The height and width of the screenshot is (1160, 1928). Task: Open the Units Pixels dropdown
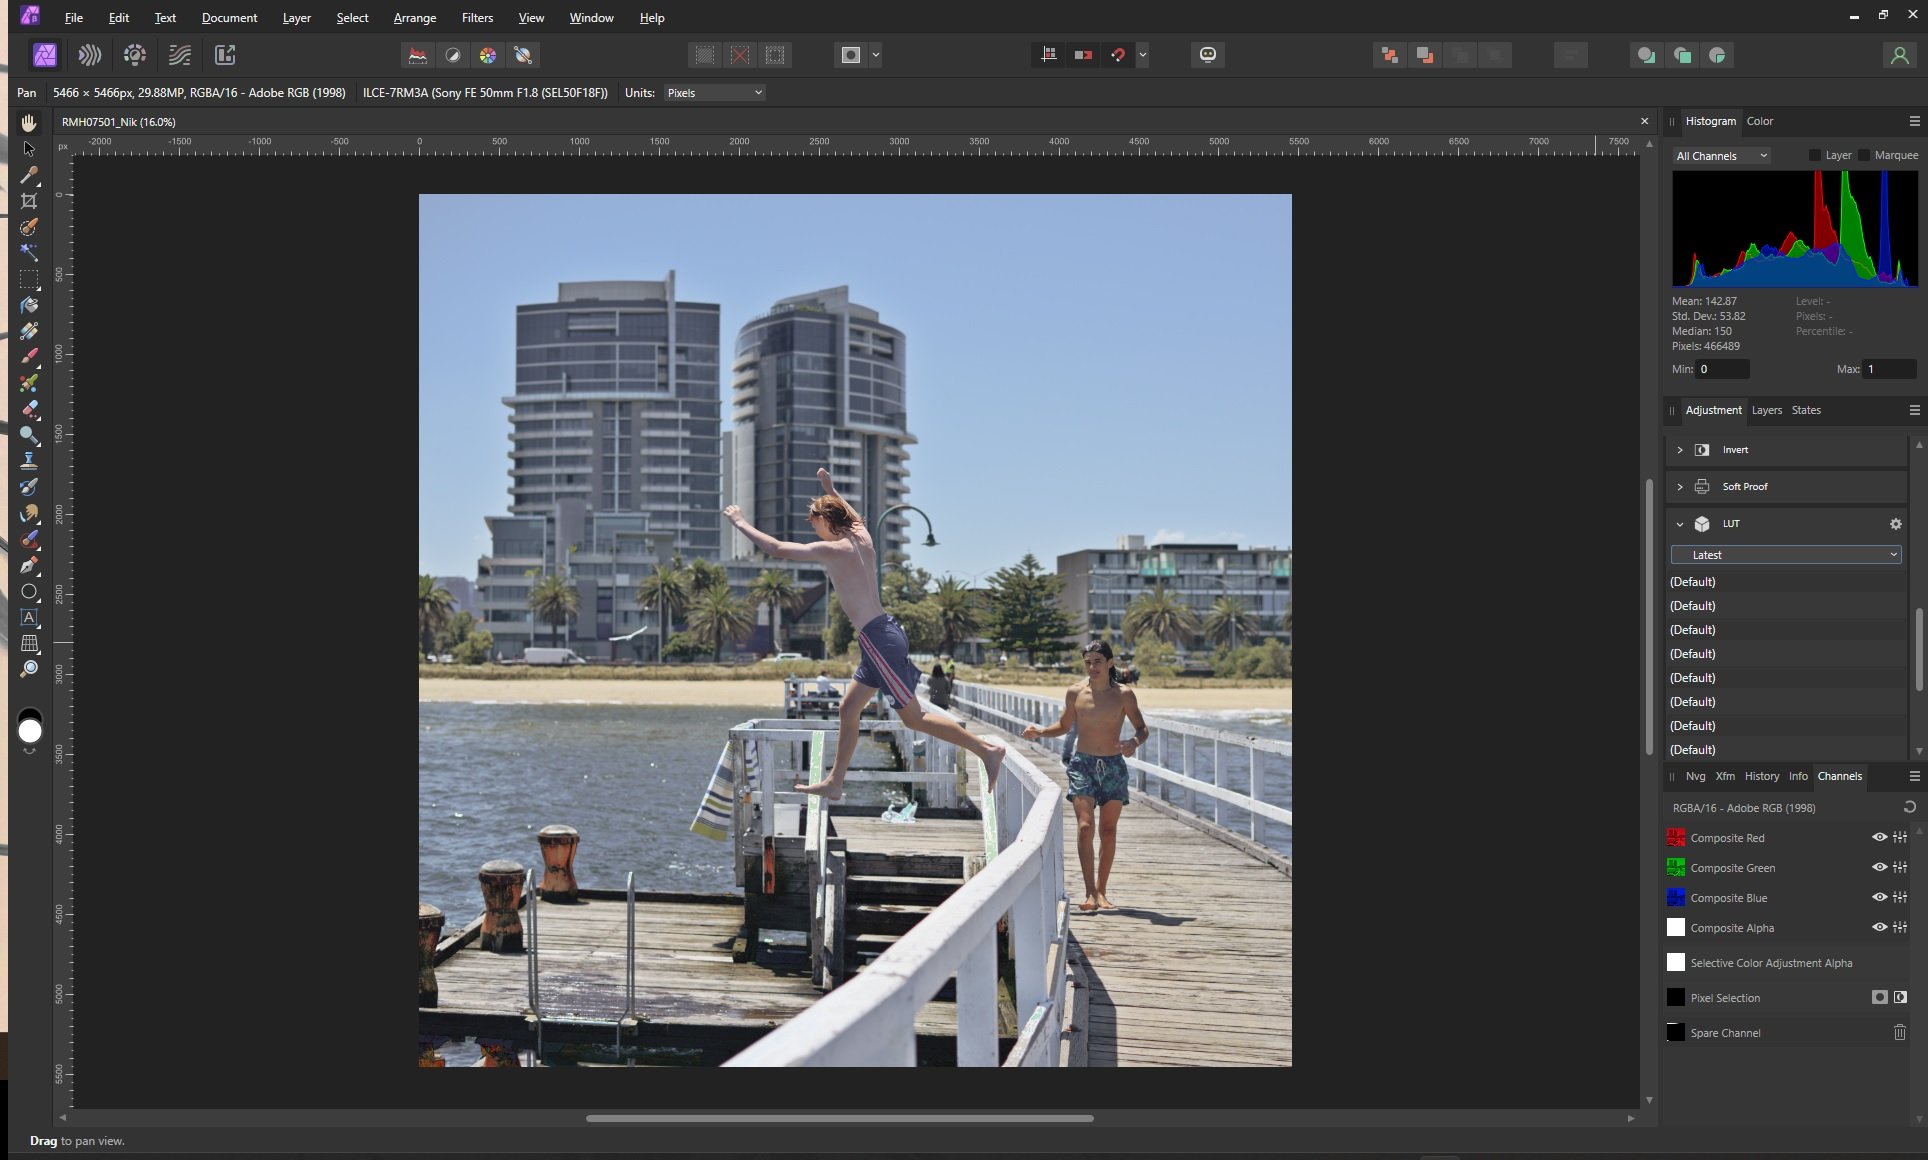pyautogui.click(x=714, y=92)
